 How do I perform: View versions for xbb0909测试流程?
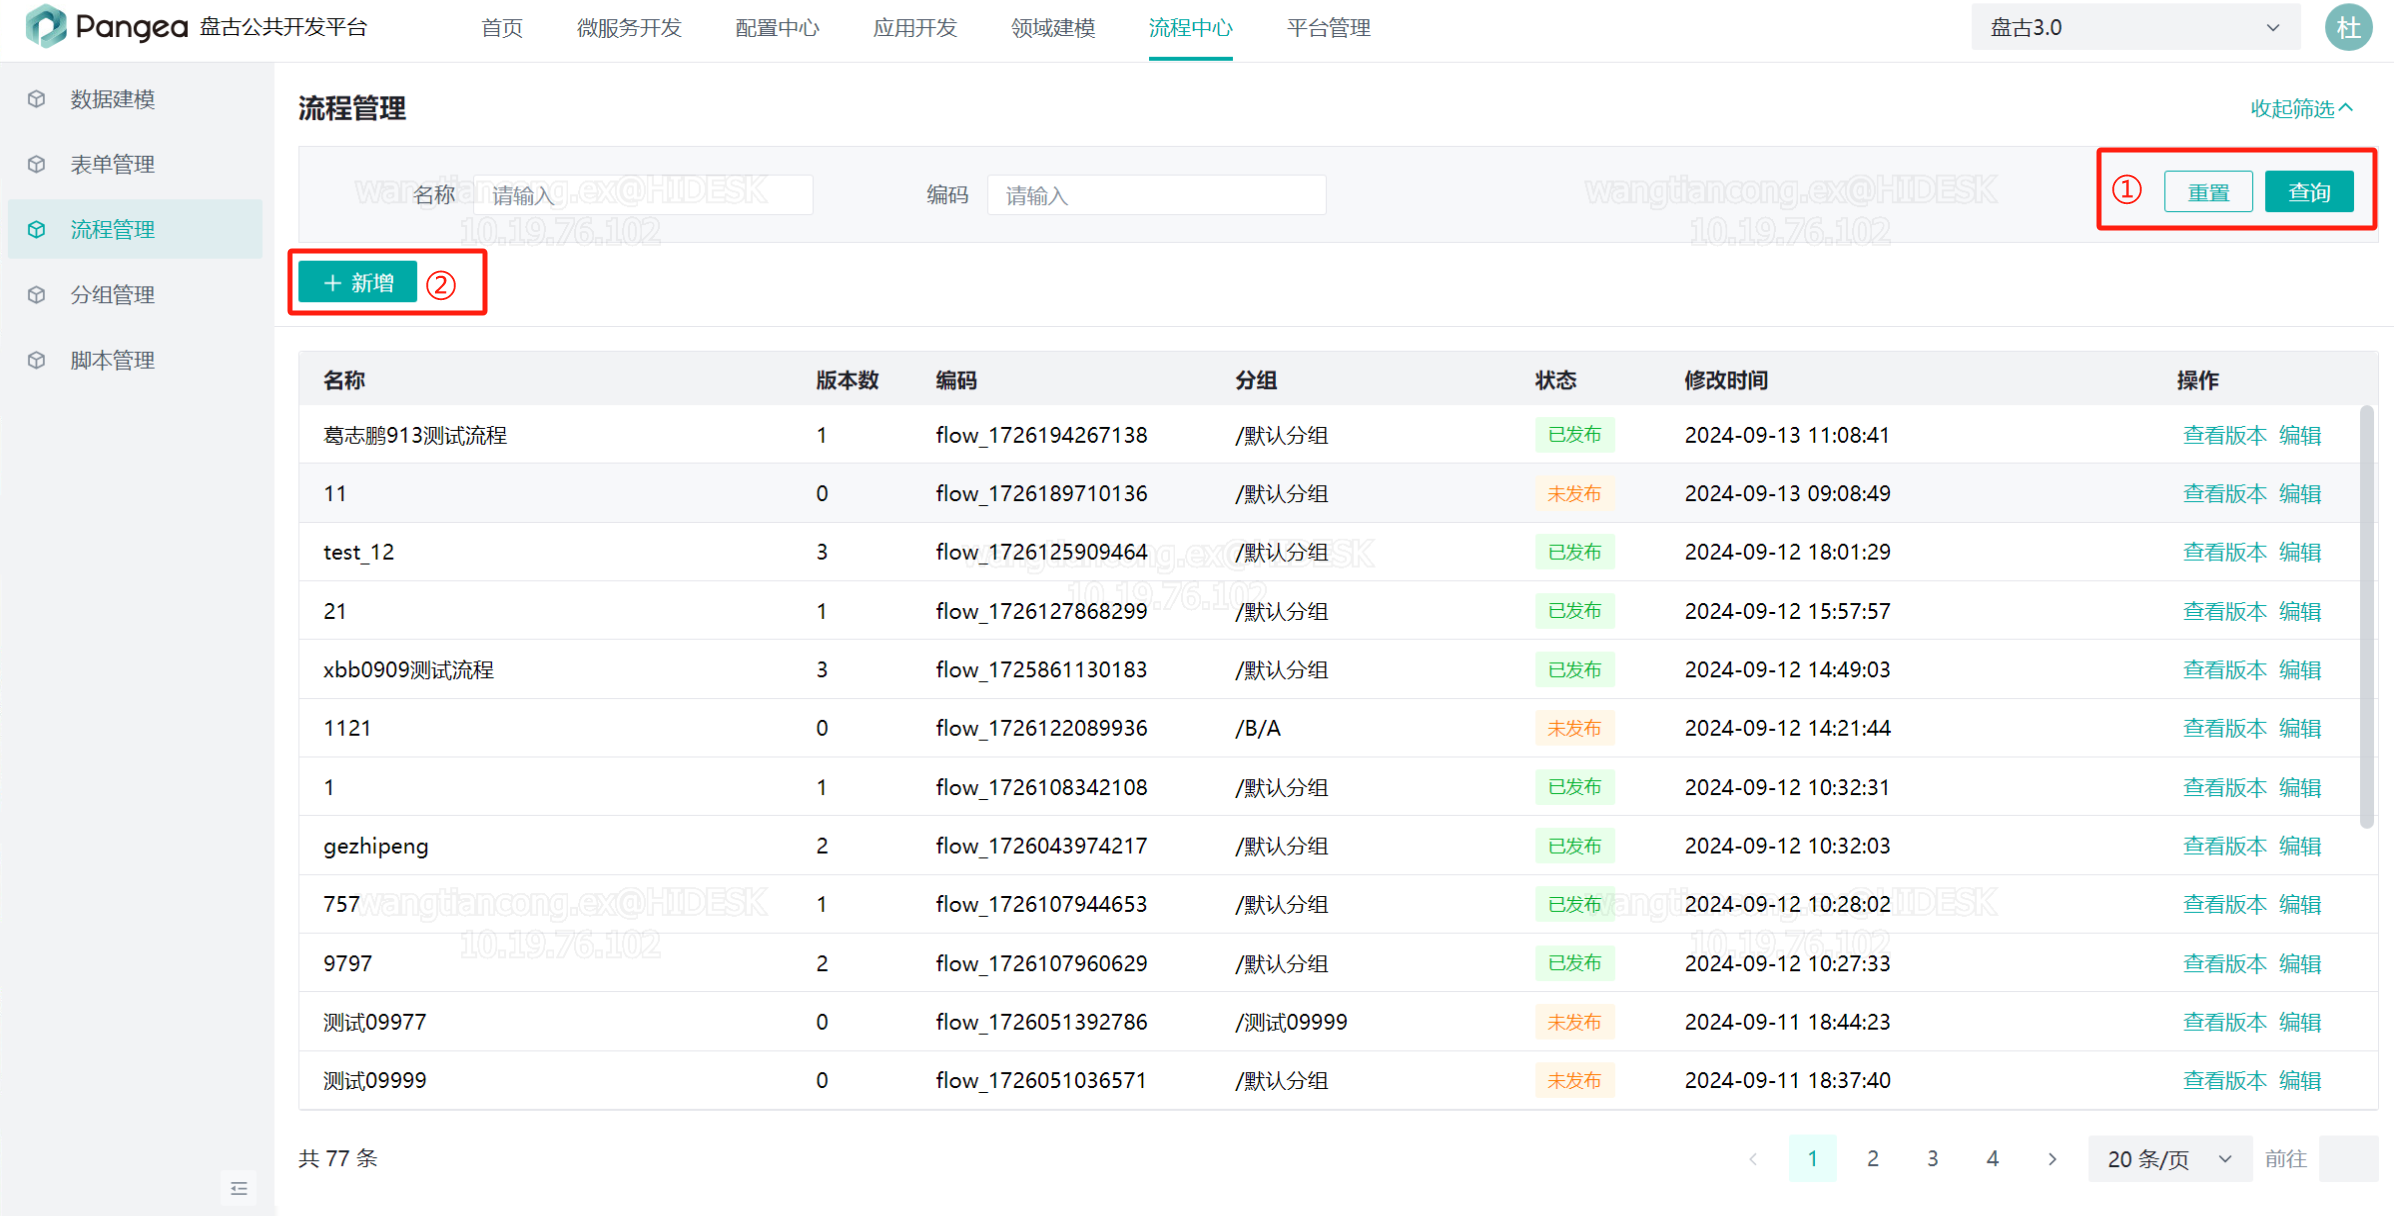(x=2224, y=670)
